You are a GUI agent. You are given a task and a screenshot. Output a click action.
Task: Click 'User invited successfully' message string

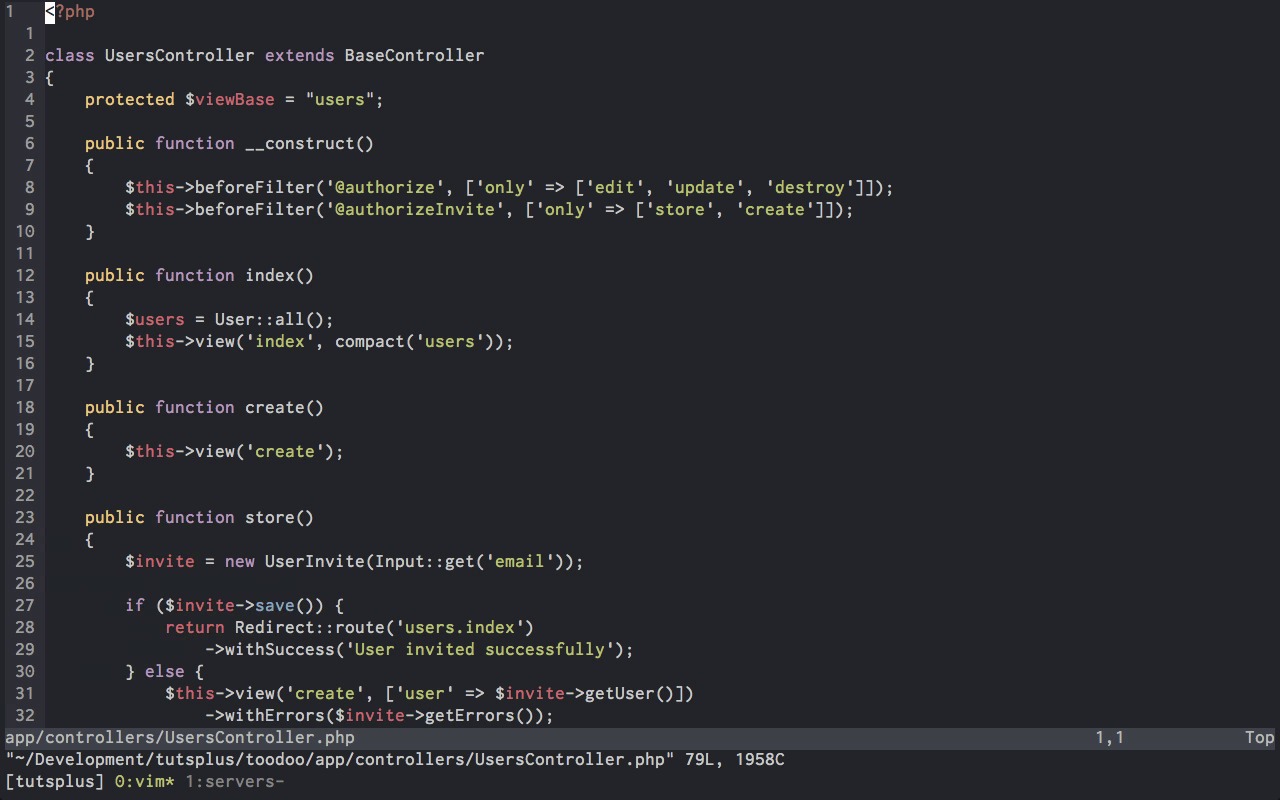pyautogui.click(x=480, y=650)
